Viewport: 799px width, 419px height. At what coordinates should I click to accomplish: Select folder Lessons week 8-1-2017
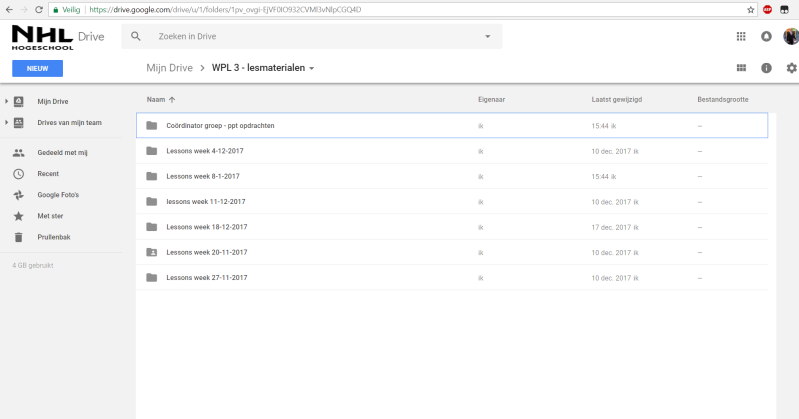pyautogui.click(x=452, y=176)
